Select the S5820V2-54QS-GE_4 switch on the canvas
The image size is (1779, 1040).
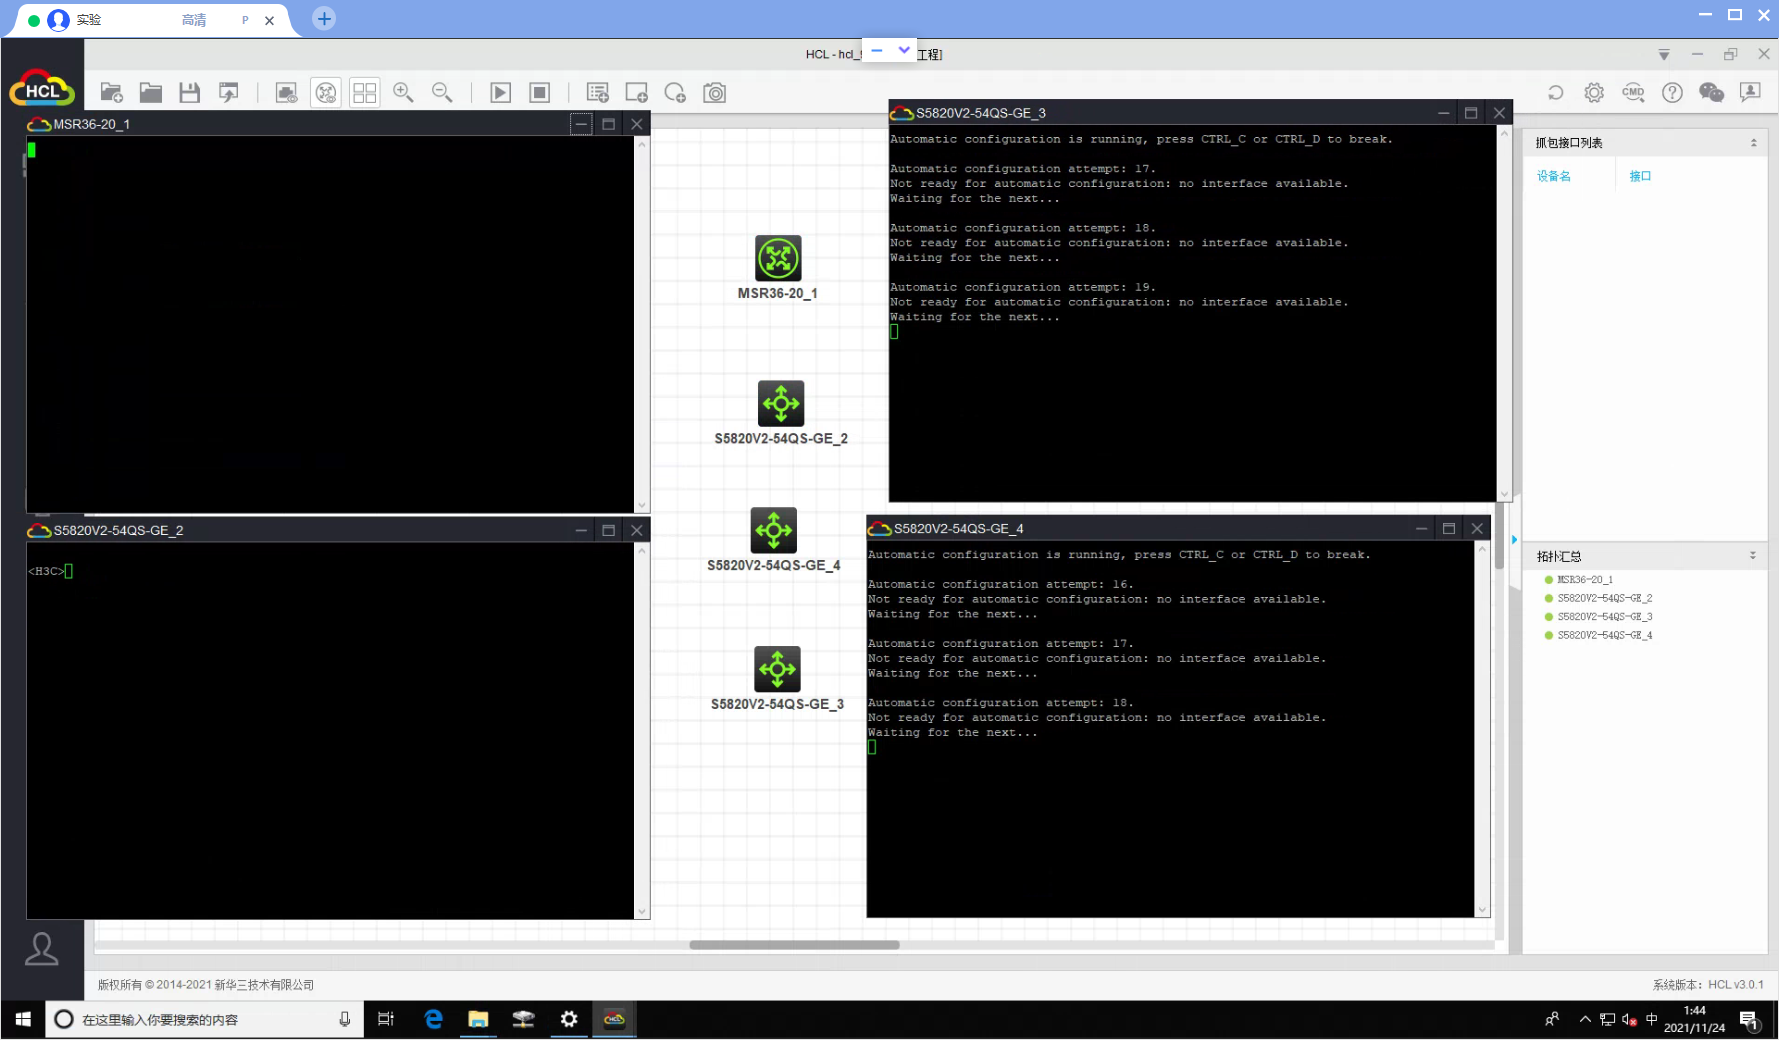pos(774,530)
